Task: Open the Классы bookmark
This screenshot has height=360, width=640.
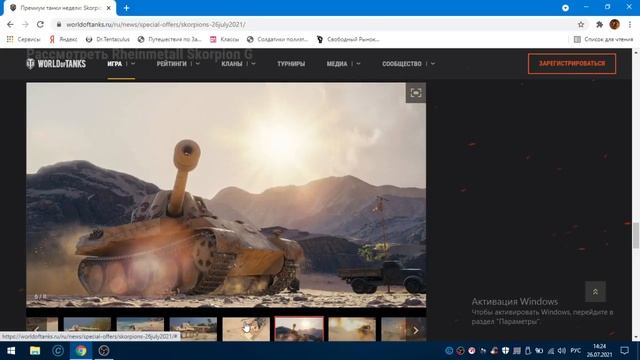Action: (224, 39)
